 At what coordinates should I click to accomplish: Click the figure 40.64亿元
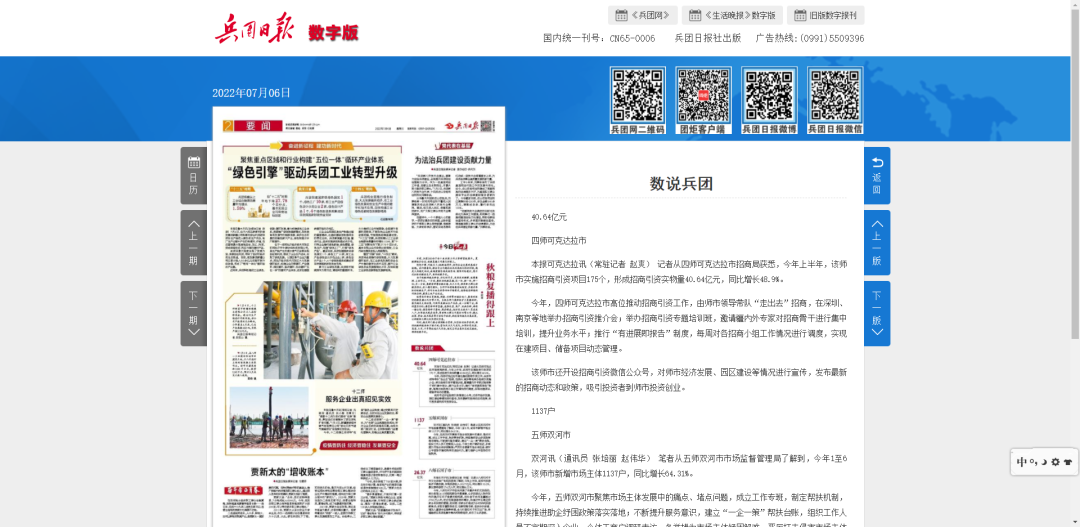point(549,217)
